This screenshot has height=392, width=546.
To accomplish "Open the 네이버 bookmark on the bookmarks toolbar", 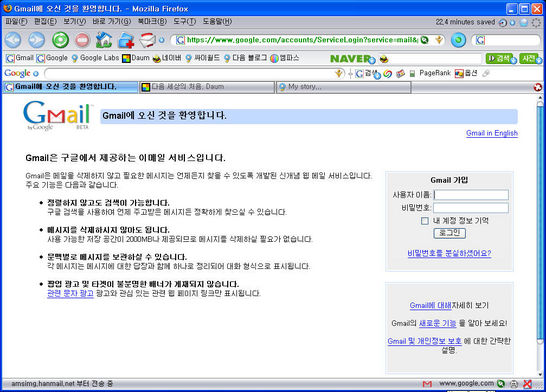I will pyautogui.click(x=167, y=58).
